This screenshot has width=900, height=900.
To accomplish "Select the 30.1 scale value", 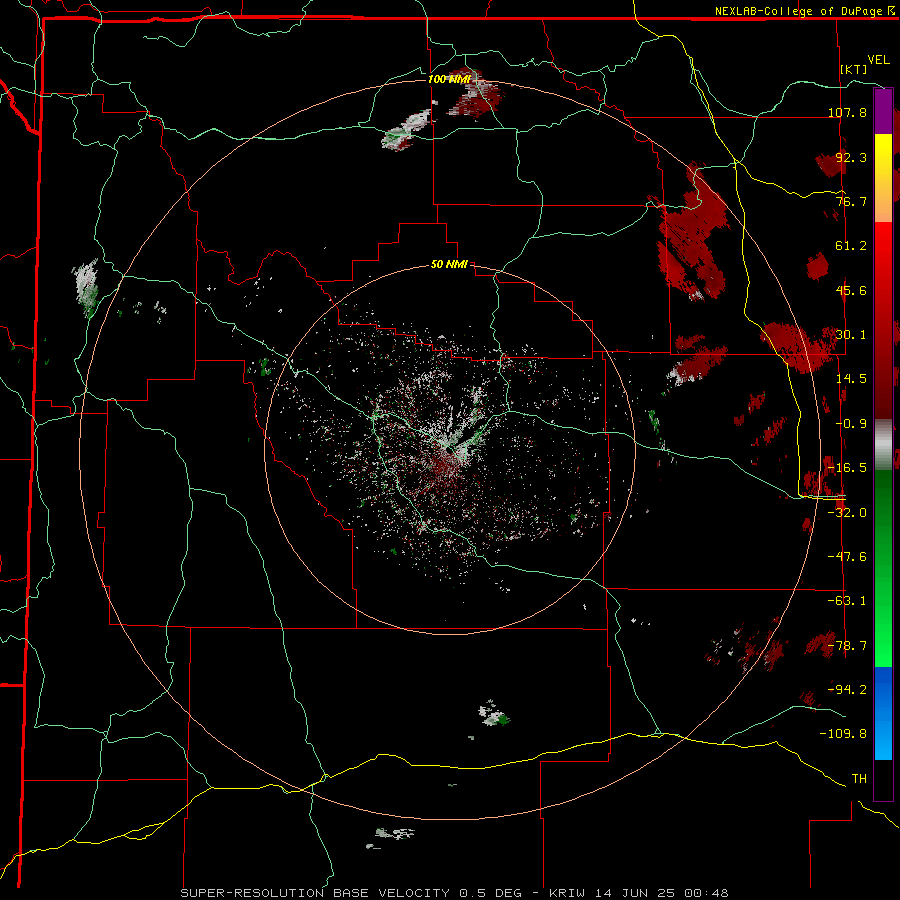I will (x=851, y=335).
